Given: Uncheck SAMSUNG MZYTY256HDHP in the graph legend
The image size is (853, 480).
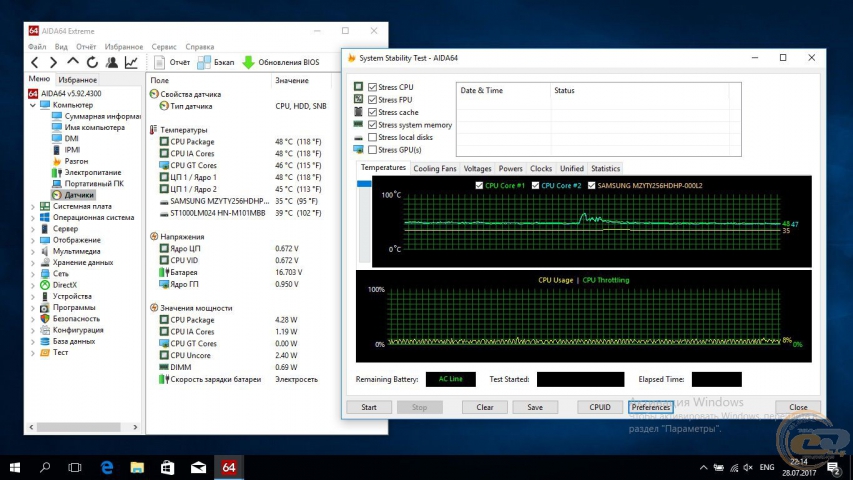Looking at the screenshot, I should [591, 186].
